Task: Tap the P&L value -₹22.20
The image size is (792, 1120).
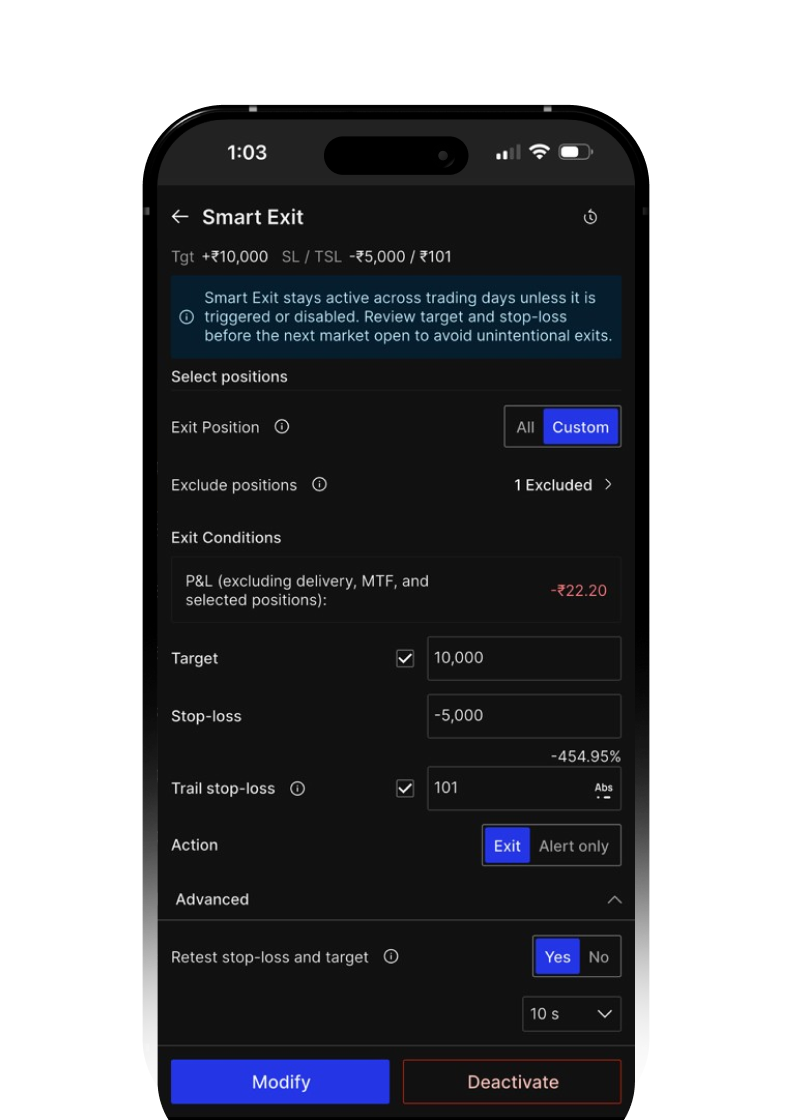Action: (x=578, y=591)
